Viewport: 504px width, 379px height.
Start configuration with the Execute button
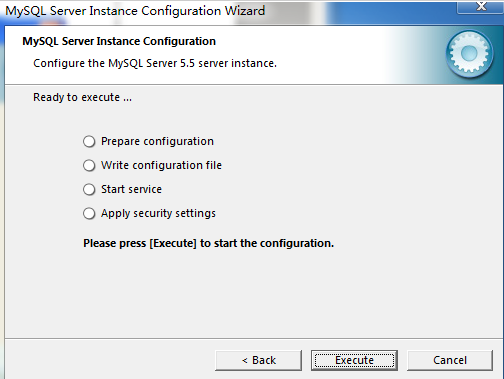pyautogui.click(x=354, y=360)
